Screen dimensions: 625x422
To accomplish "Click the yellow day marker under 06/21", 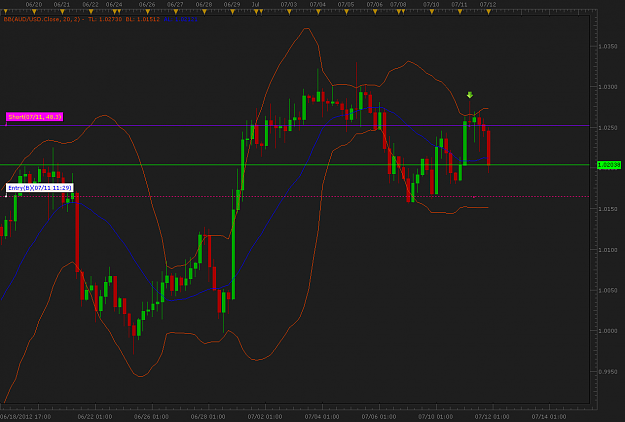I will coord(62,12).
